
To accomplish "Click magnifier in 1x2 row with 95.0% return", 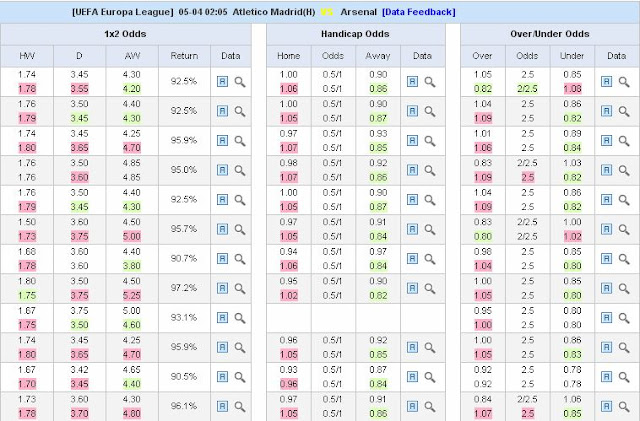I will click(240, 170).
